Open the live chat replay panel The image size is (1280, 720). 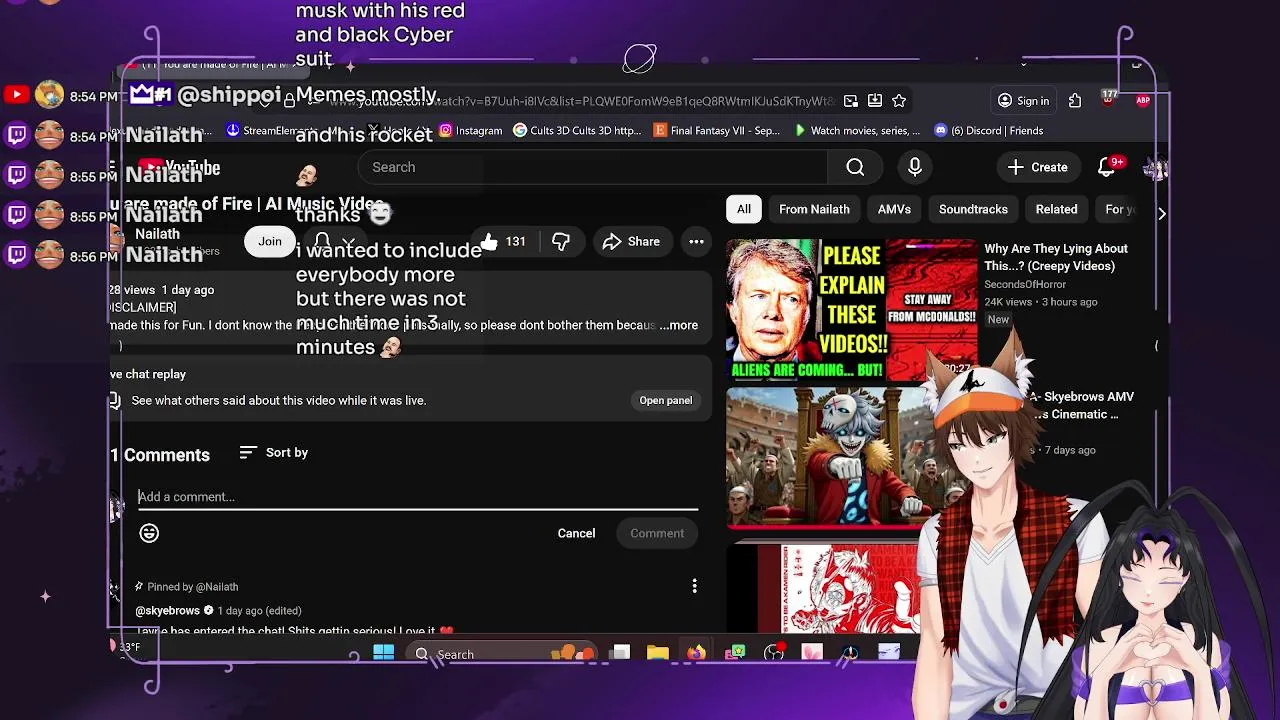pyautogui.click(x=665, y=400)
